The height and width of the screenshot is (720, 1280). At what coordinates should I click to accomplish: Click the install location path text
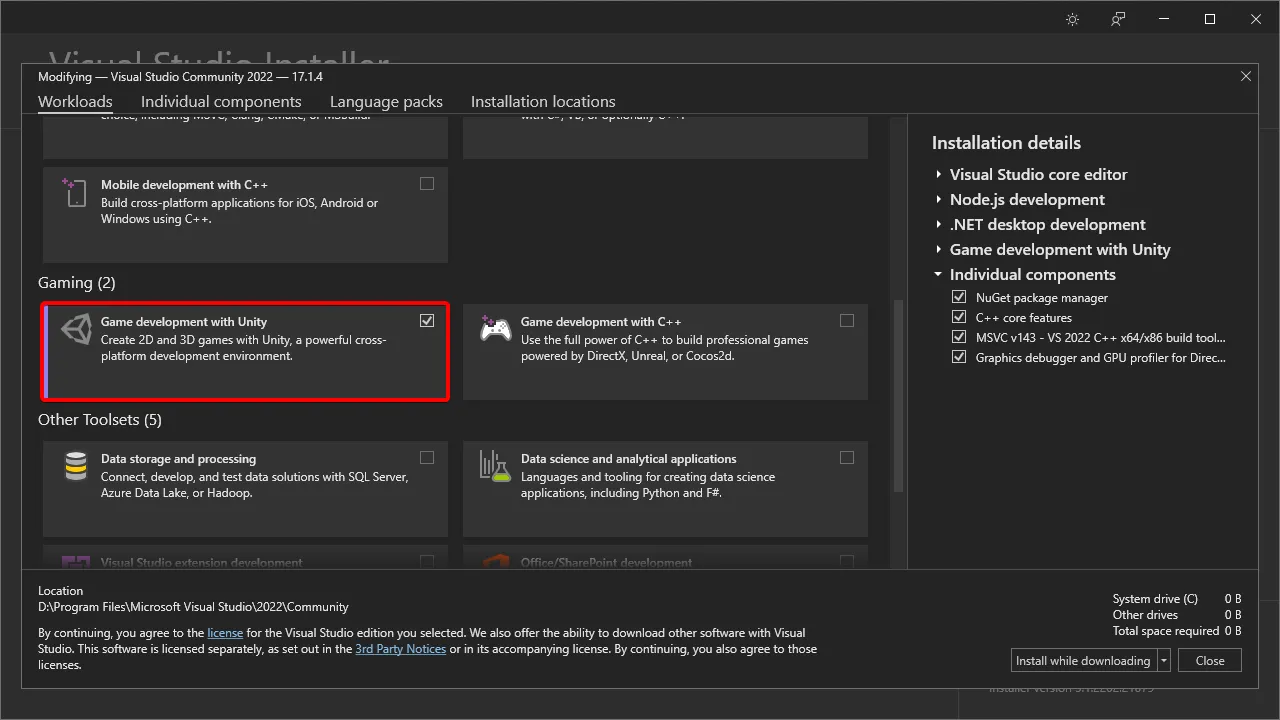tap(193, 607)
